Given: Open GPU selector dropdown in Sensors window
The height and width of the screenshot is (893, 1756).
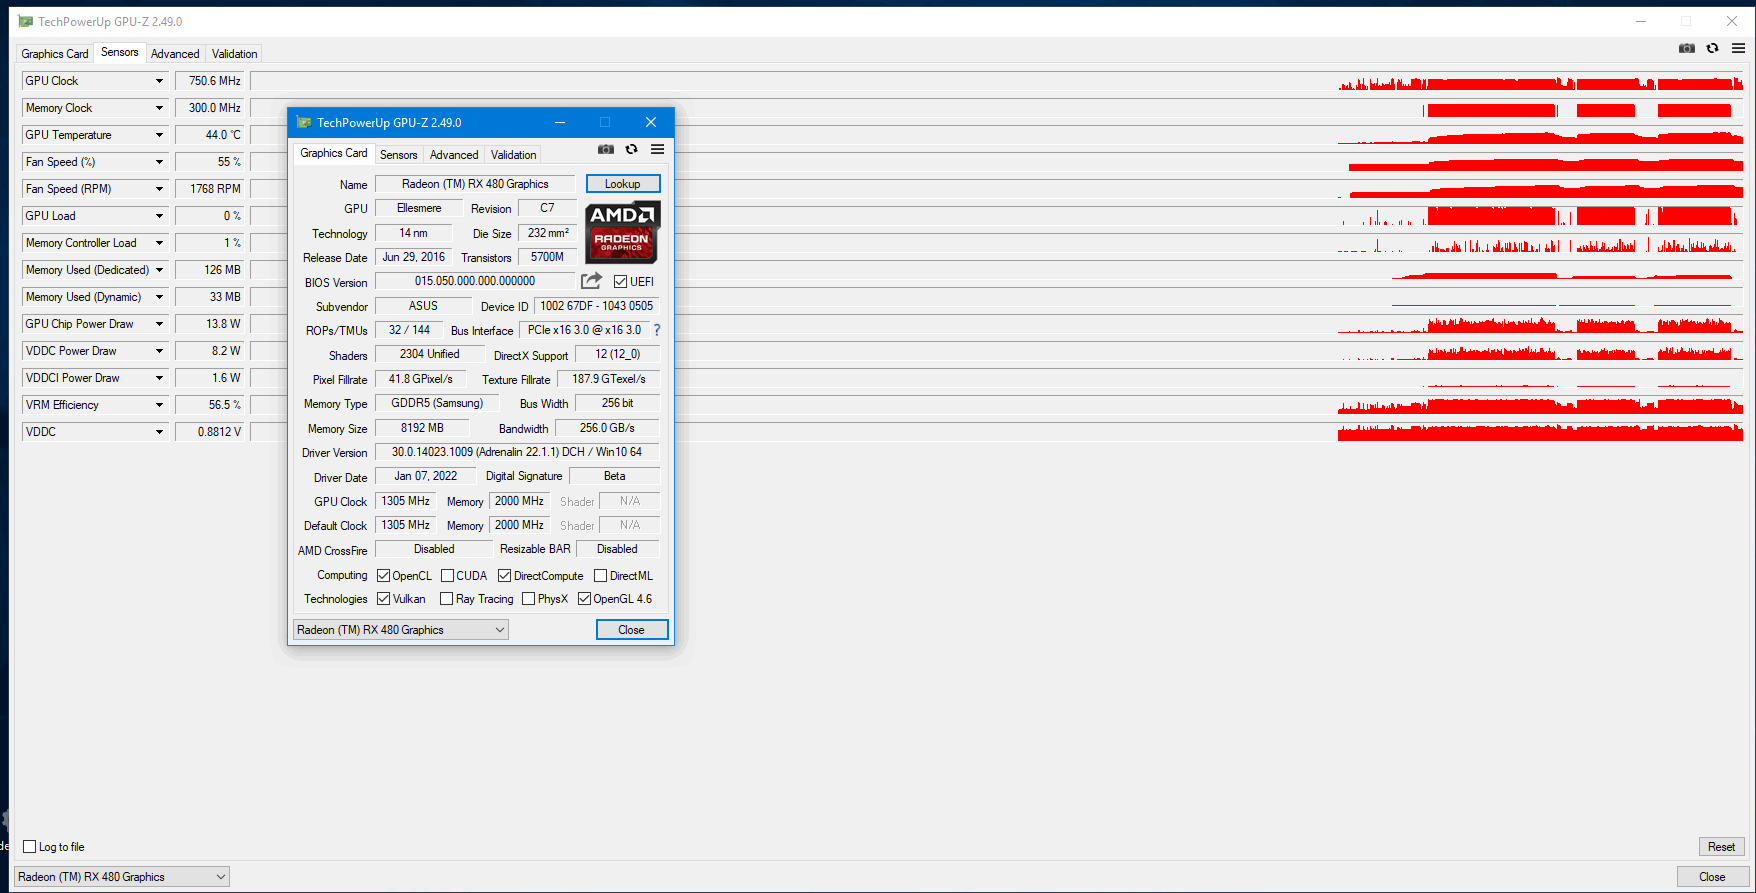Looking at the screenshot, I should tap(122, 877).
